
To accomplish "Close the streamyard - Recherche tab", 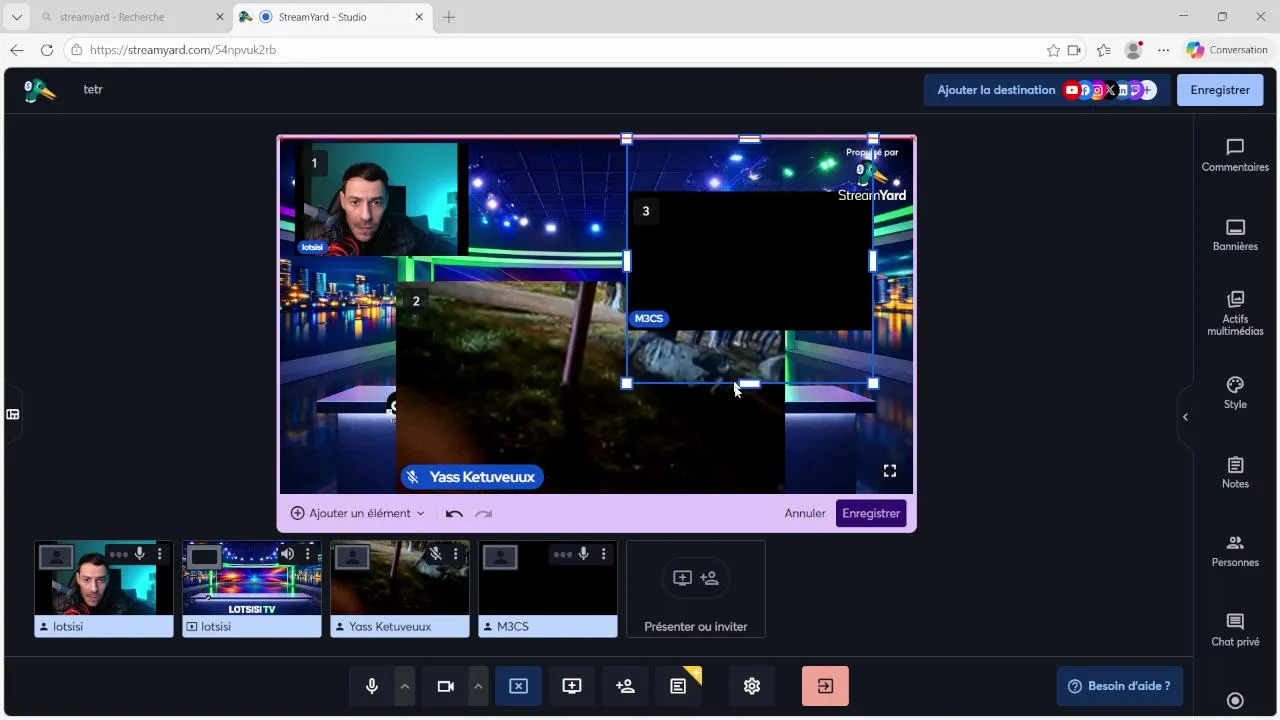I will (x=220, y=17).
